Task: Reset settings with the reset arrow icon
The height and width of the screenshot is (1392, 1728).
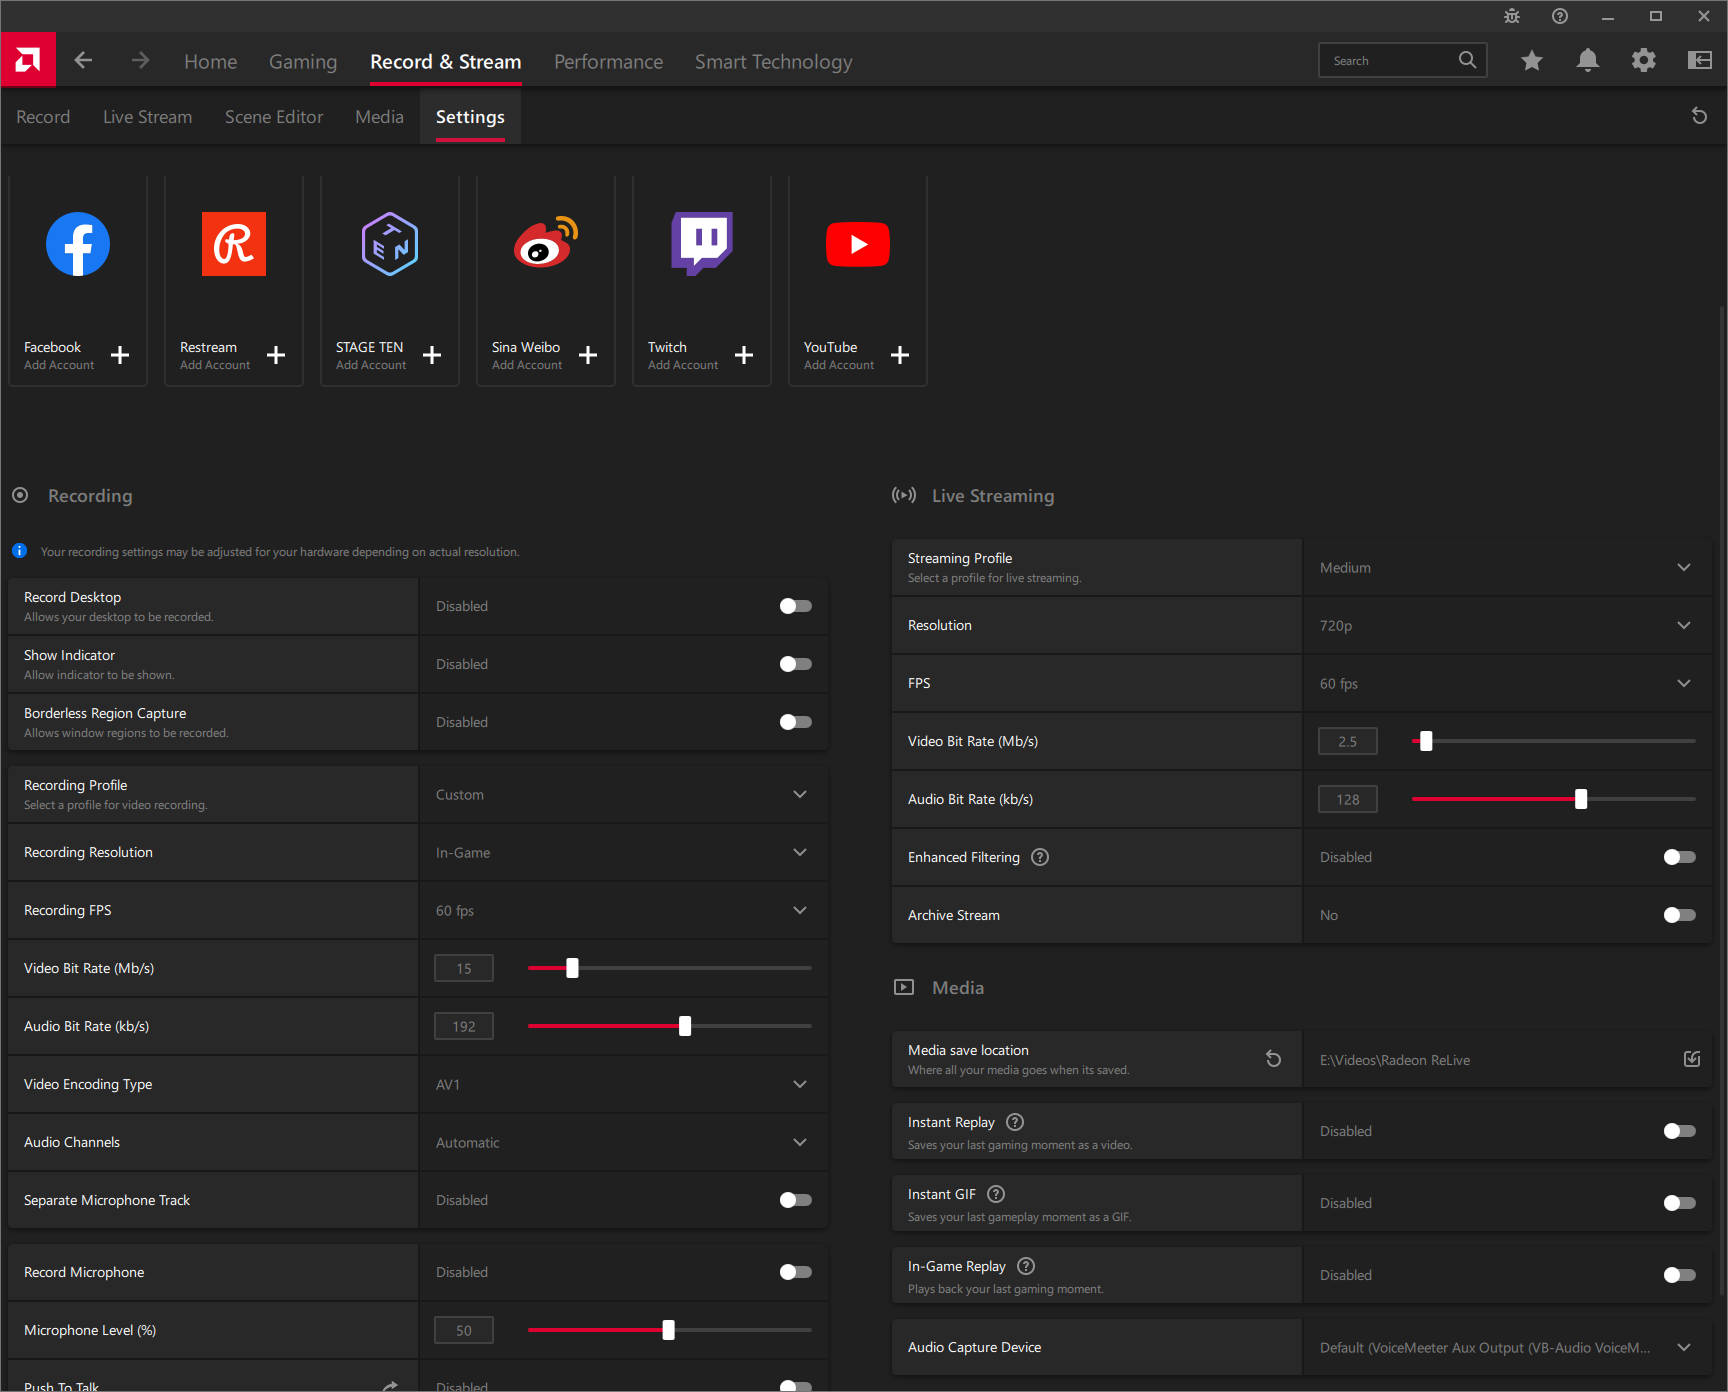Action: (1699, 116)
